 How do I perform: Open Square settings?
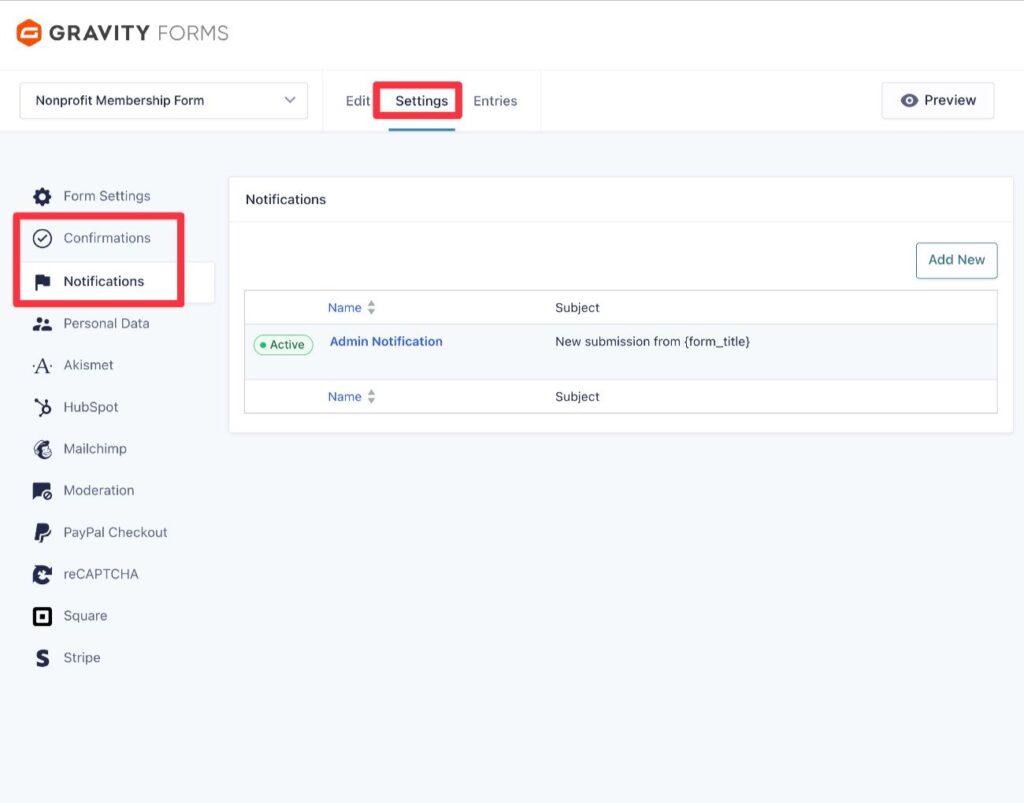click(x=86, y=616)
